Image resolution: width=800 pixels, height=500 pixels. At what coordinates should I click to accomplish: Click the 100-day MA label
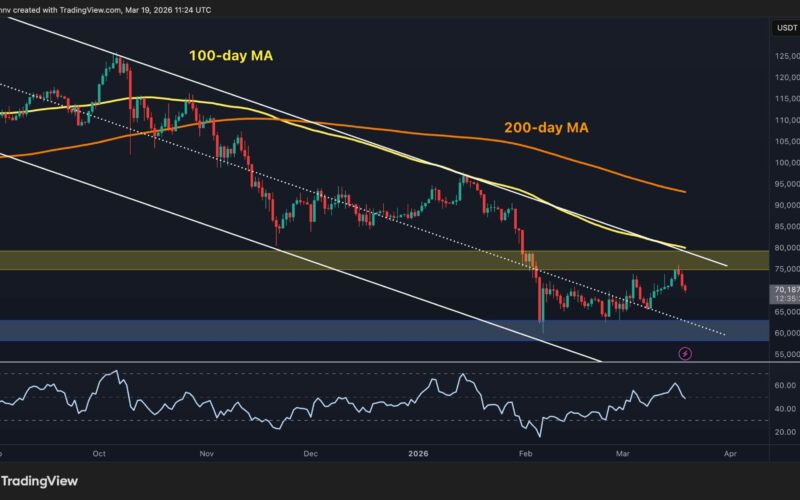click(x=231, y=57)
